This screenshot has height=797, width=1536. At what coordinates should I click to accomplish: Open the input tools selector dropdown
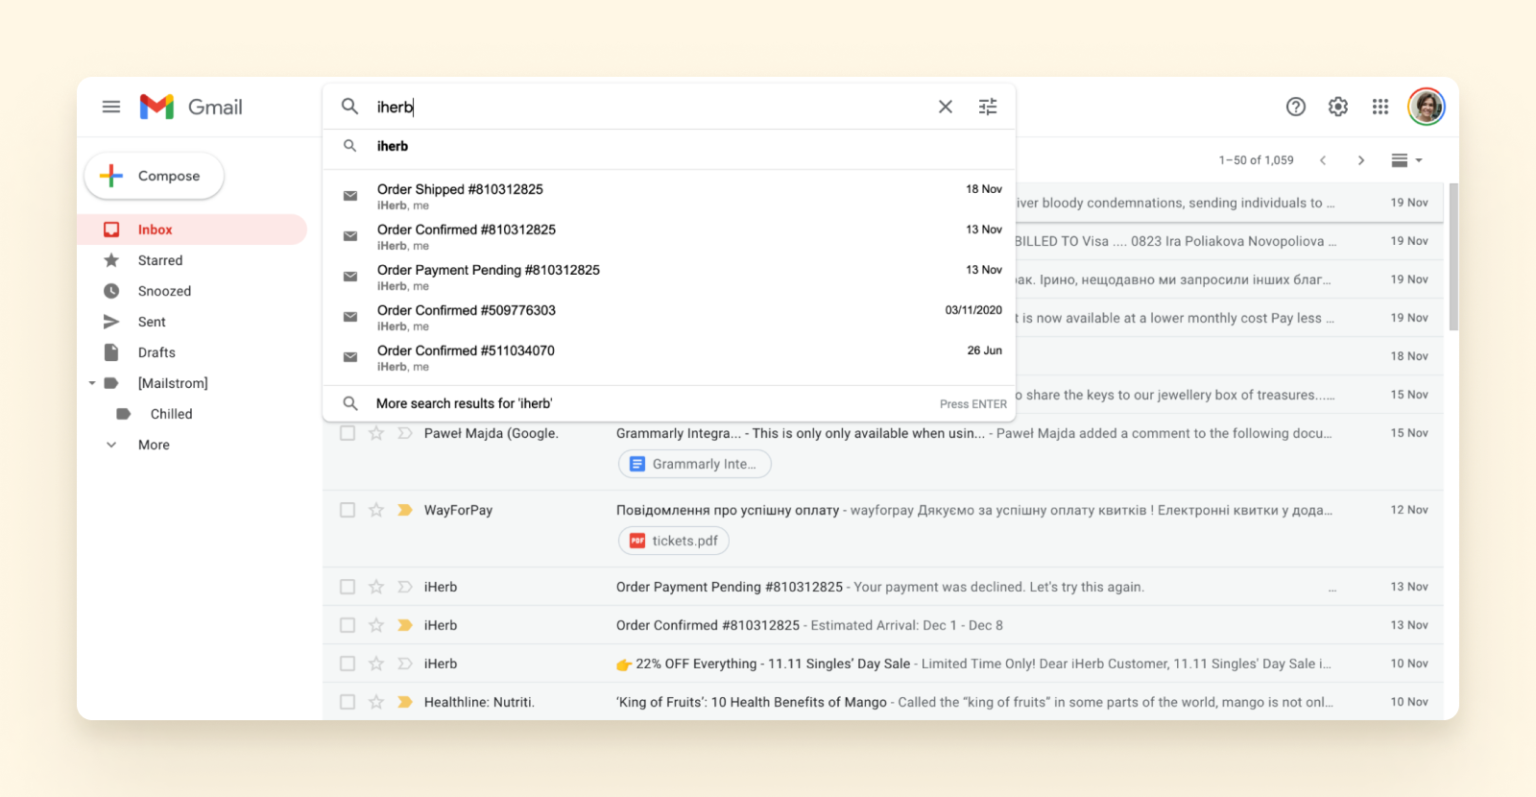(x=1406, y=160)
